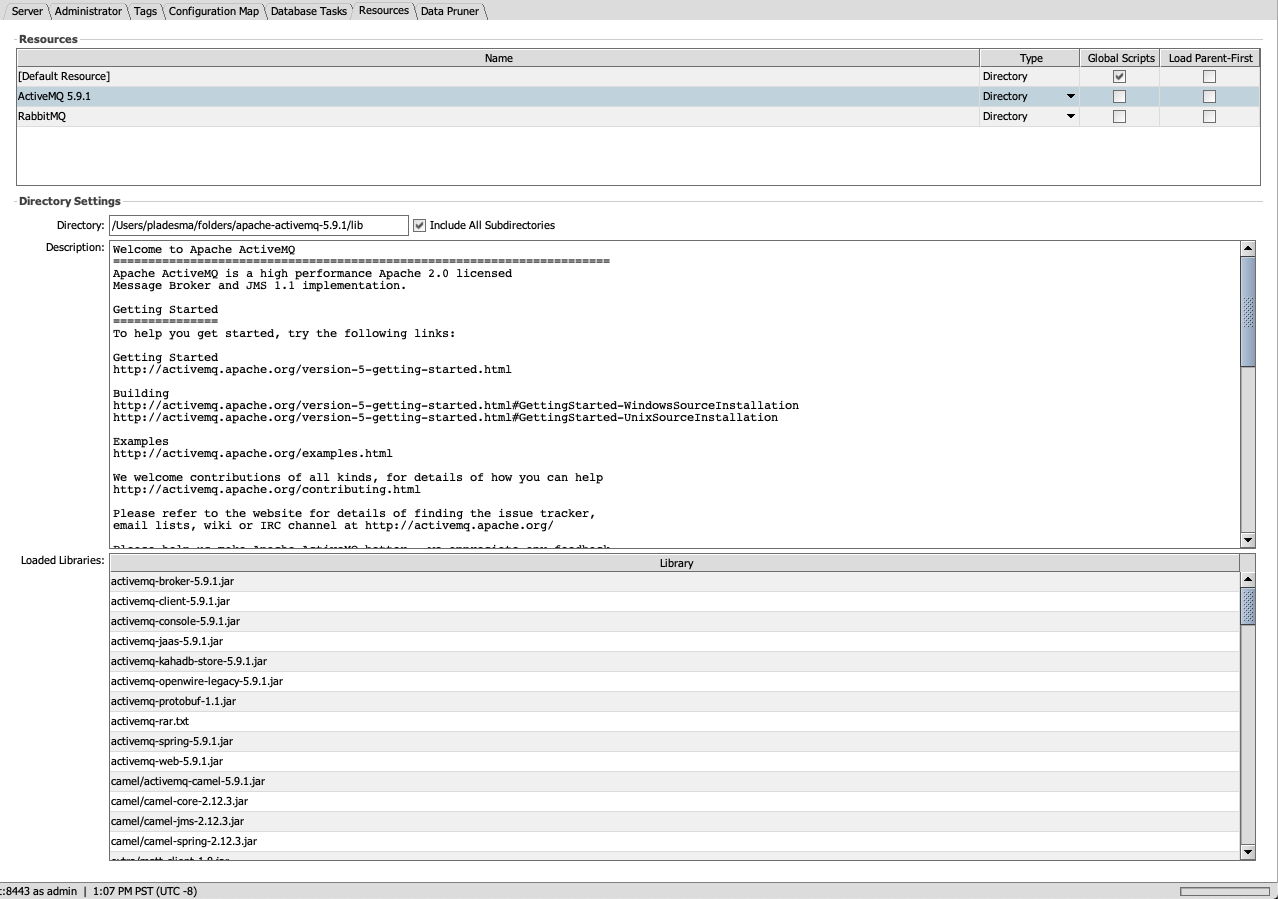The width and height of the screenshot is (1278, 899).
Task: Open Type dropdown for ActiveMQ 5.9.1
Action: 1070,97
